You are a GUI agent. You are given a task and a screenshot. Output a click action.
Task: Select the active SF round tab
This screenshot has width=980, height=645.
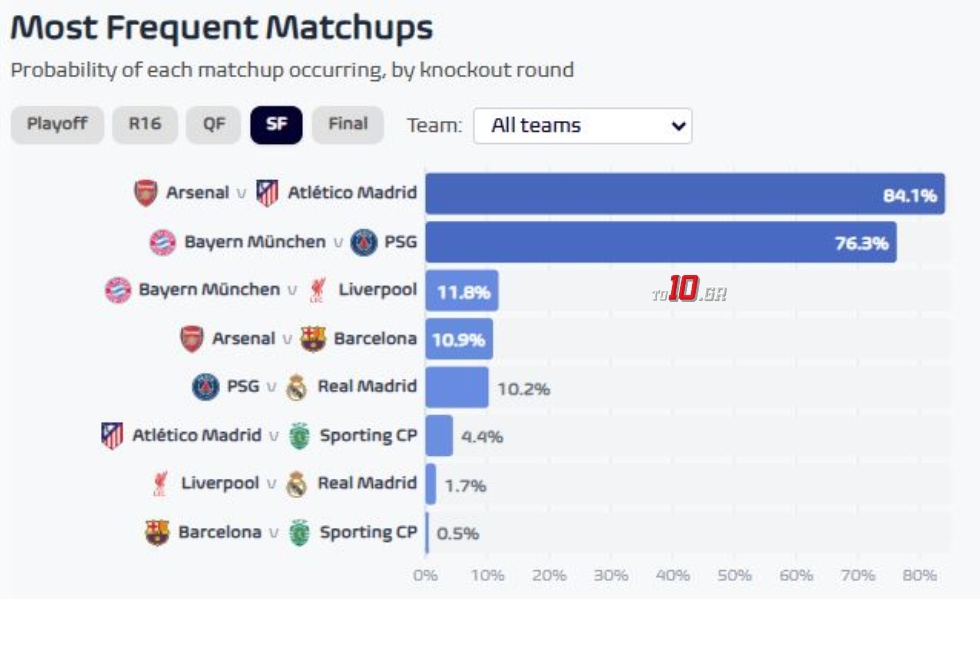click(276, 125)
